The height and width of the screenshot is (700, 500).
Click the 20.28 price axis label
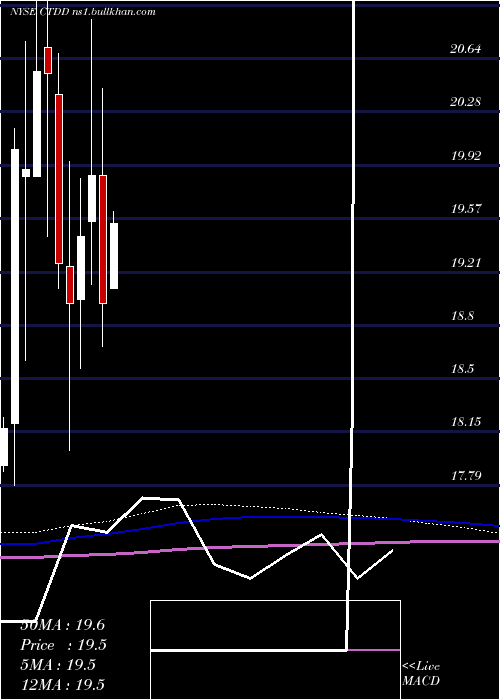coord(466,102)
